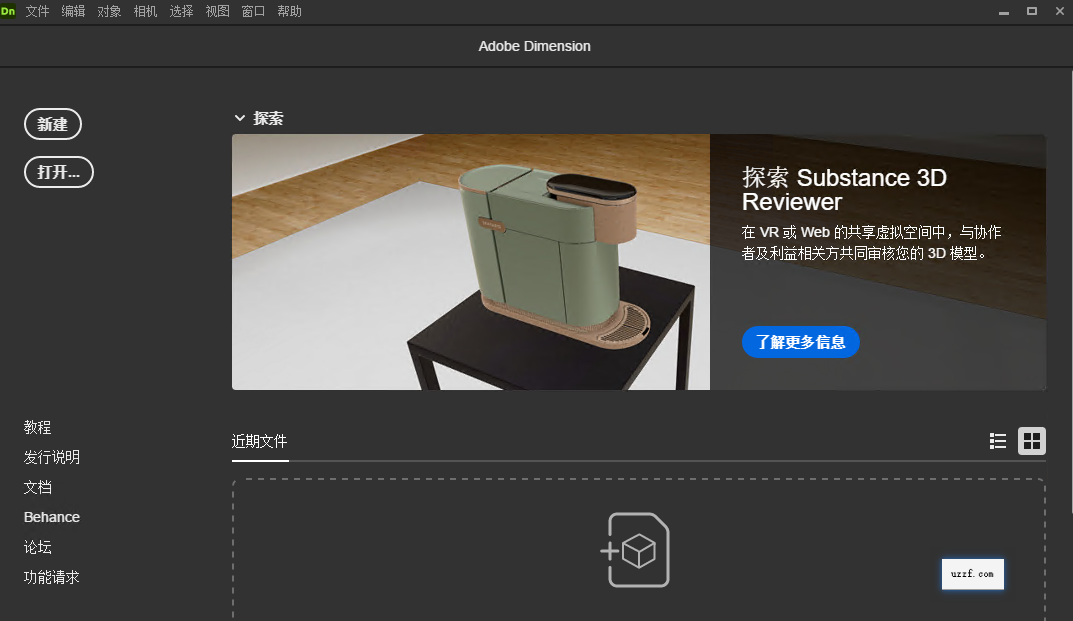
Task: Collapse the 探索 section
Action: tap(239, 117)
